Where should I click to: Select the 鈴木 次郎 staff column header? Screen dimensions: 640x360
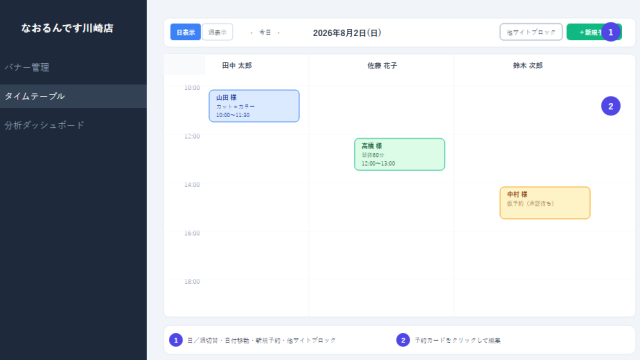(x=528, y=66)
